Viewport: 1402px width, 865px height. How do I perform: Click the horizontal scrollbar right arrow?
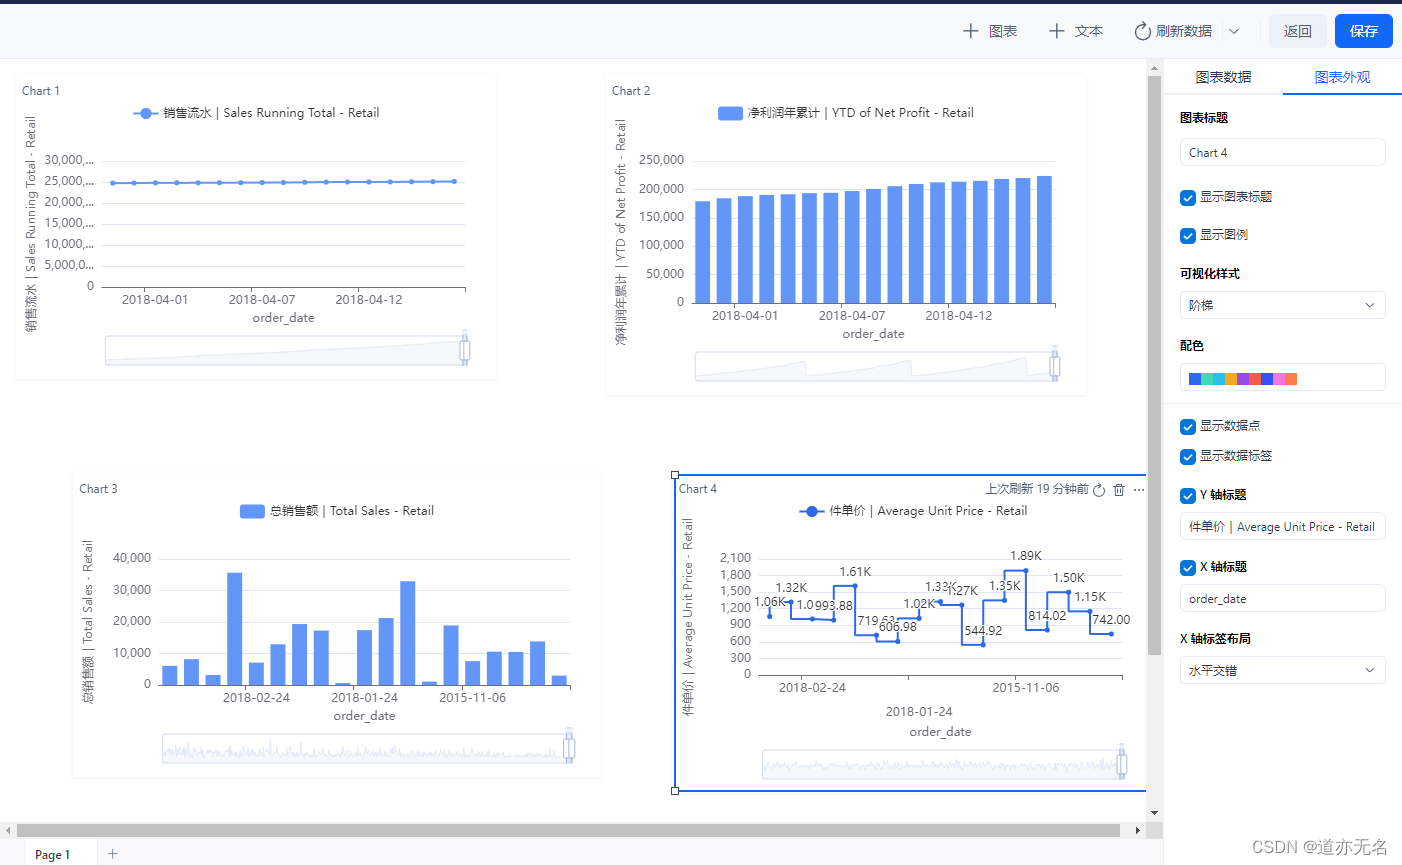pyautogui.click(x=1138, y=830)
